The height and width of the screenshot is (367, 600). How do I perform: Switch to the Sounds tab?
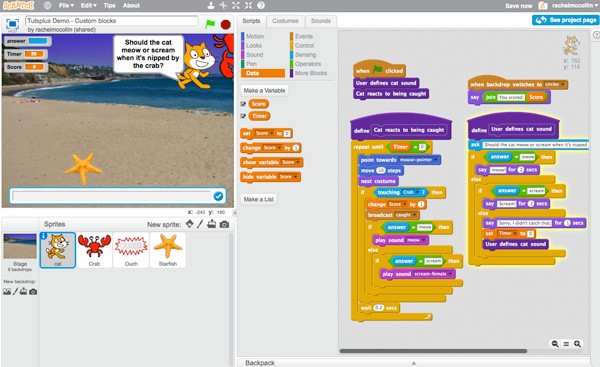[x=321, y=21]
